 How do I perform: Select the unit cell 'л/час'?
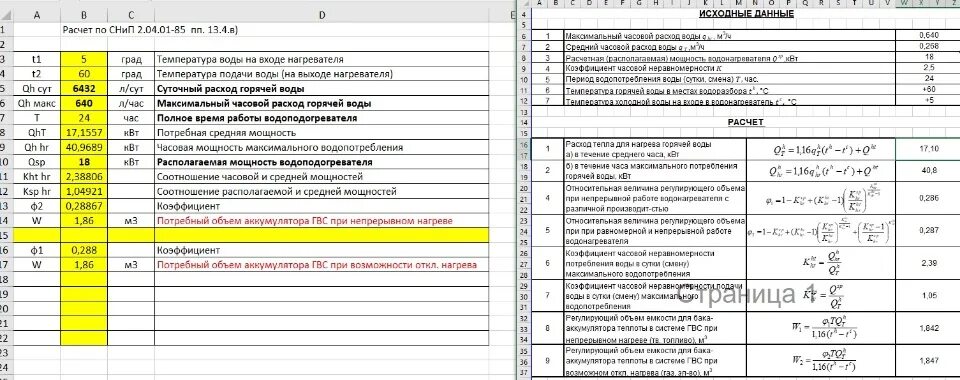[131, 103]
